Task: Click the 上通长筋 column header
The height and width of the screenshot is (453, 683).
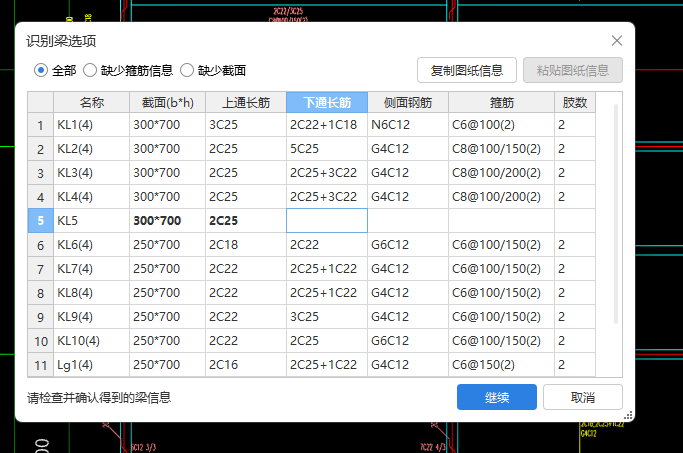Action: 246,102
